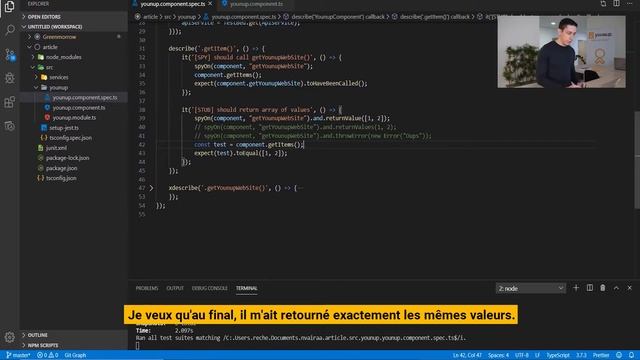Click 'article' in the breadcrumb path
Image resolution: width=640 pixels, height=360 pixels.
pyautogui.click(x=150, y=17)
